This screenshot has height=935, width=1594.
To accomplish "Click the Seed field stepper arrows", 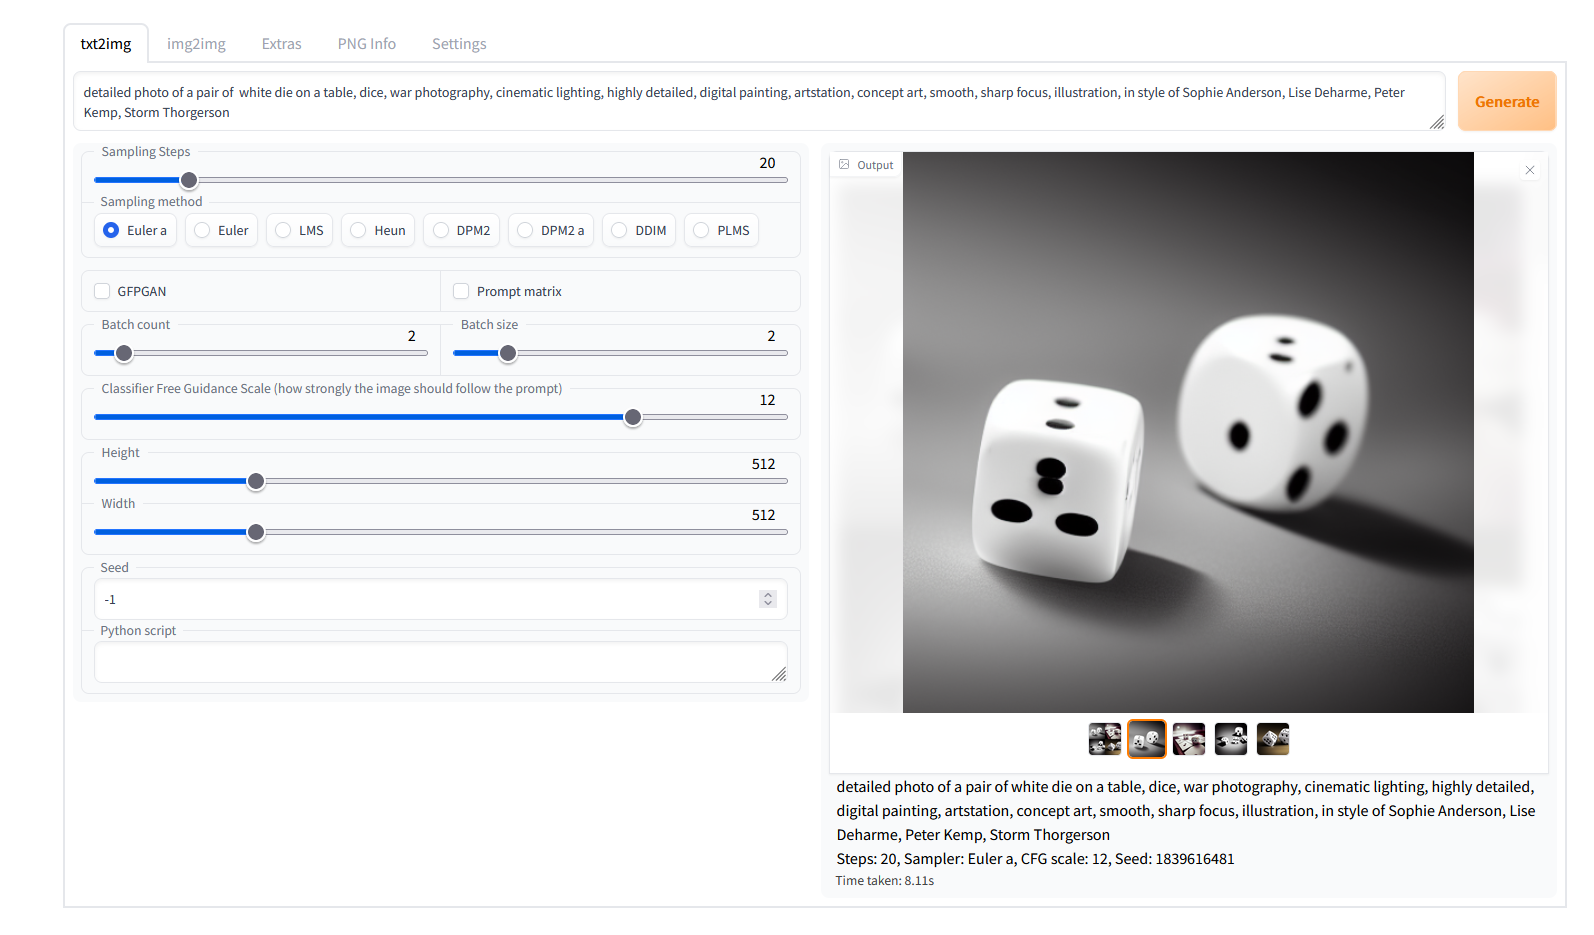I will [768, 599].
